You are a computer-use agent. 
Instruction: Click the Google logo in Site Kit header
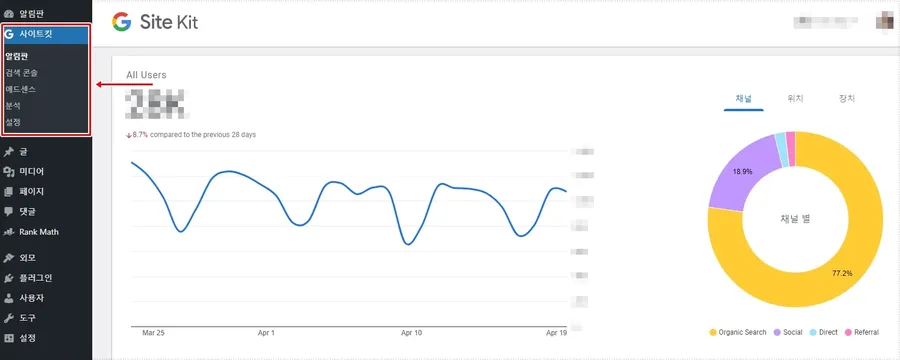click(x=122, y=22)
